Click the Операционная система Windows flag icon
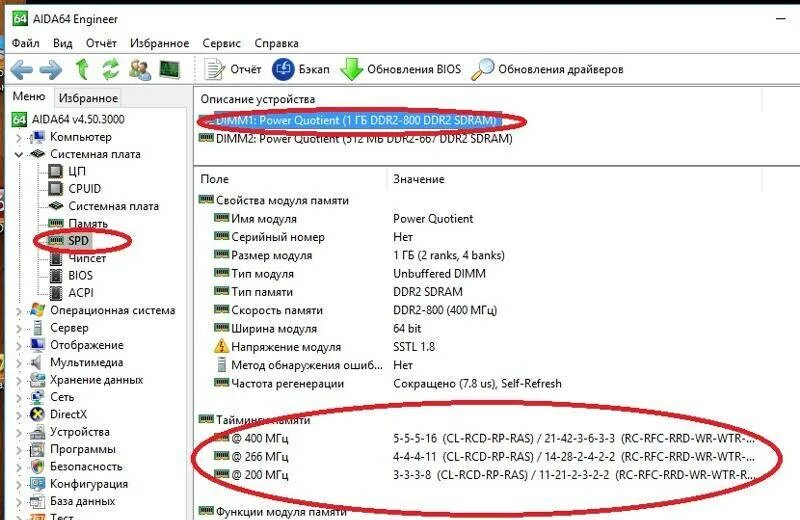Viewport: 800px width, 520px height. click(37, 310)
